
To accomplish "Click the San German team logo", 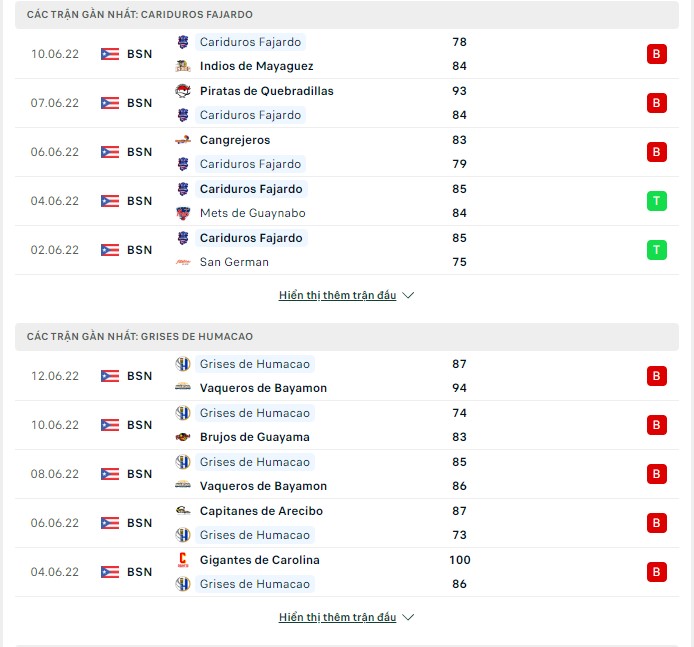I will (183, 262).
